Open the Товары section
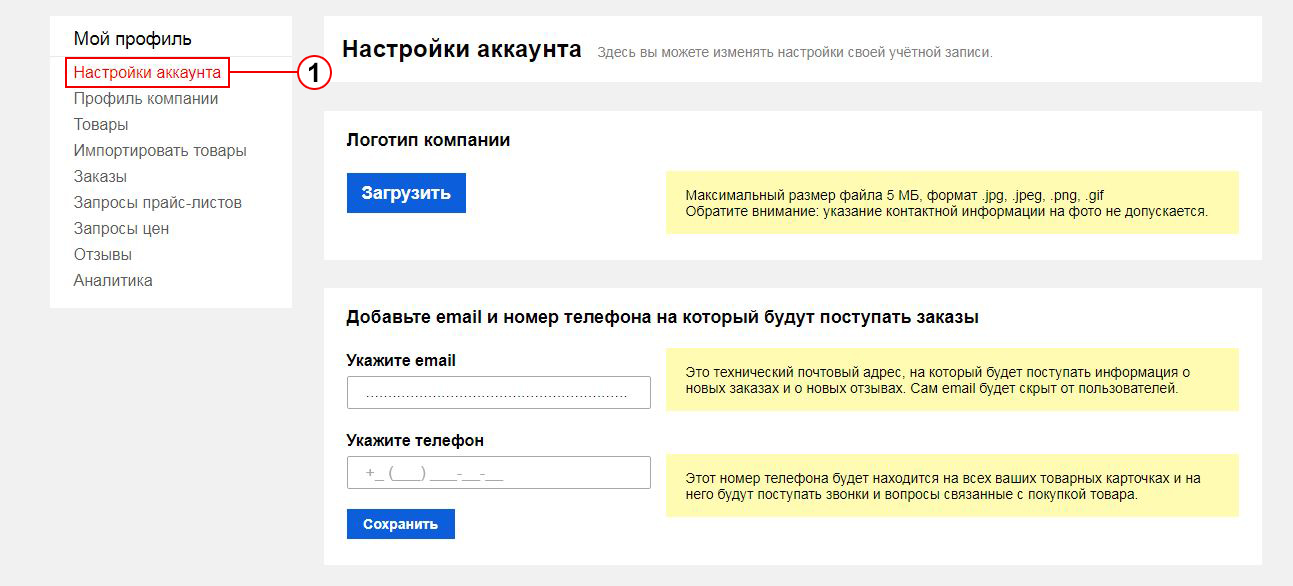 click(101, 125)
